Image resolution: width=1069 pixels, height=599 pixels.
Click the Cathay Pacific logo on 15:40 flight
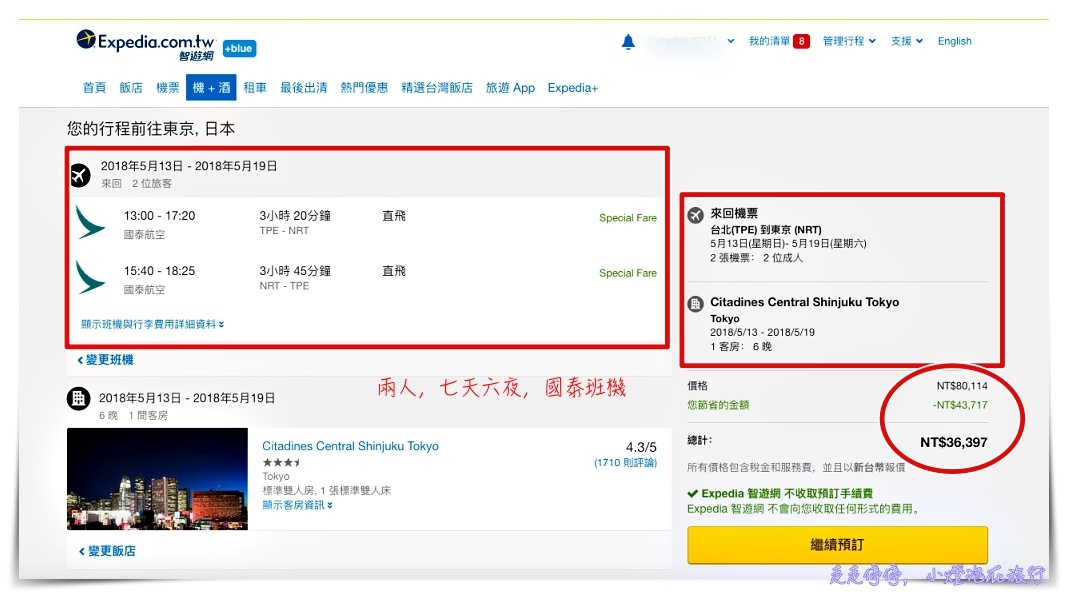tap(90, 277)
